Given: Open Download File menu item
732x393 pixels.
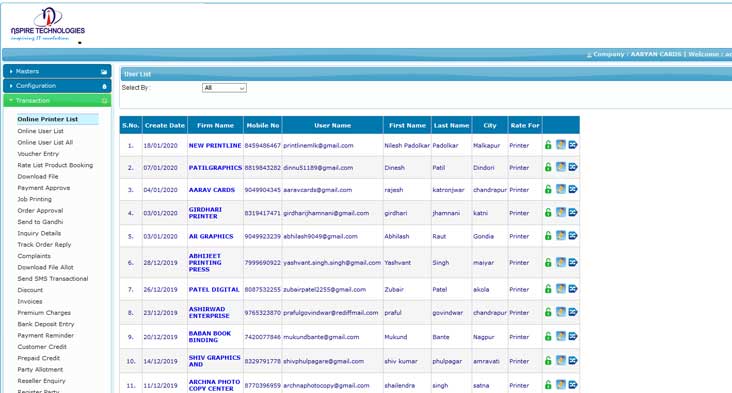Looking at the screenshot, I should [38, 176].
